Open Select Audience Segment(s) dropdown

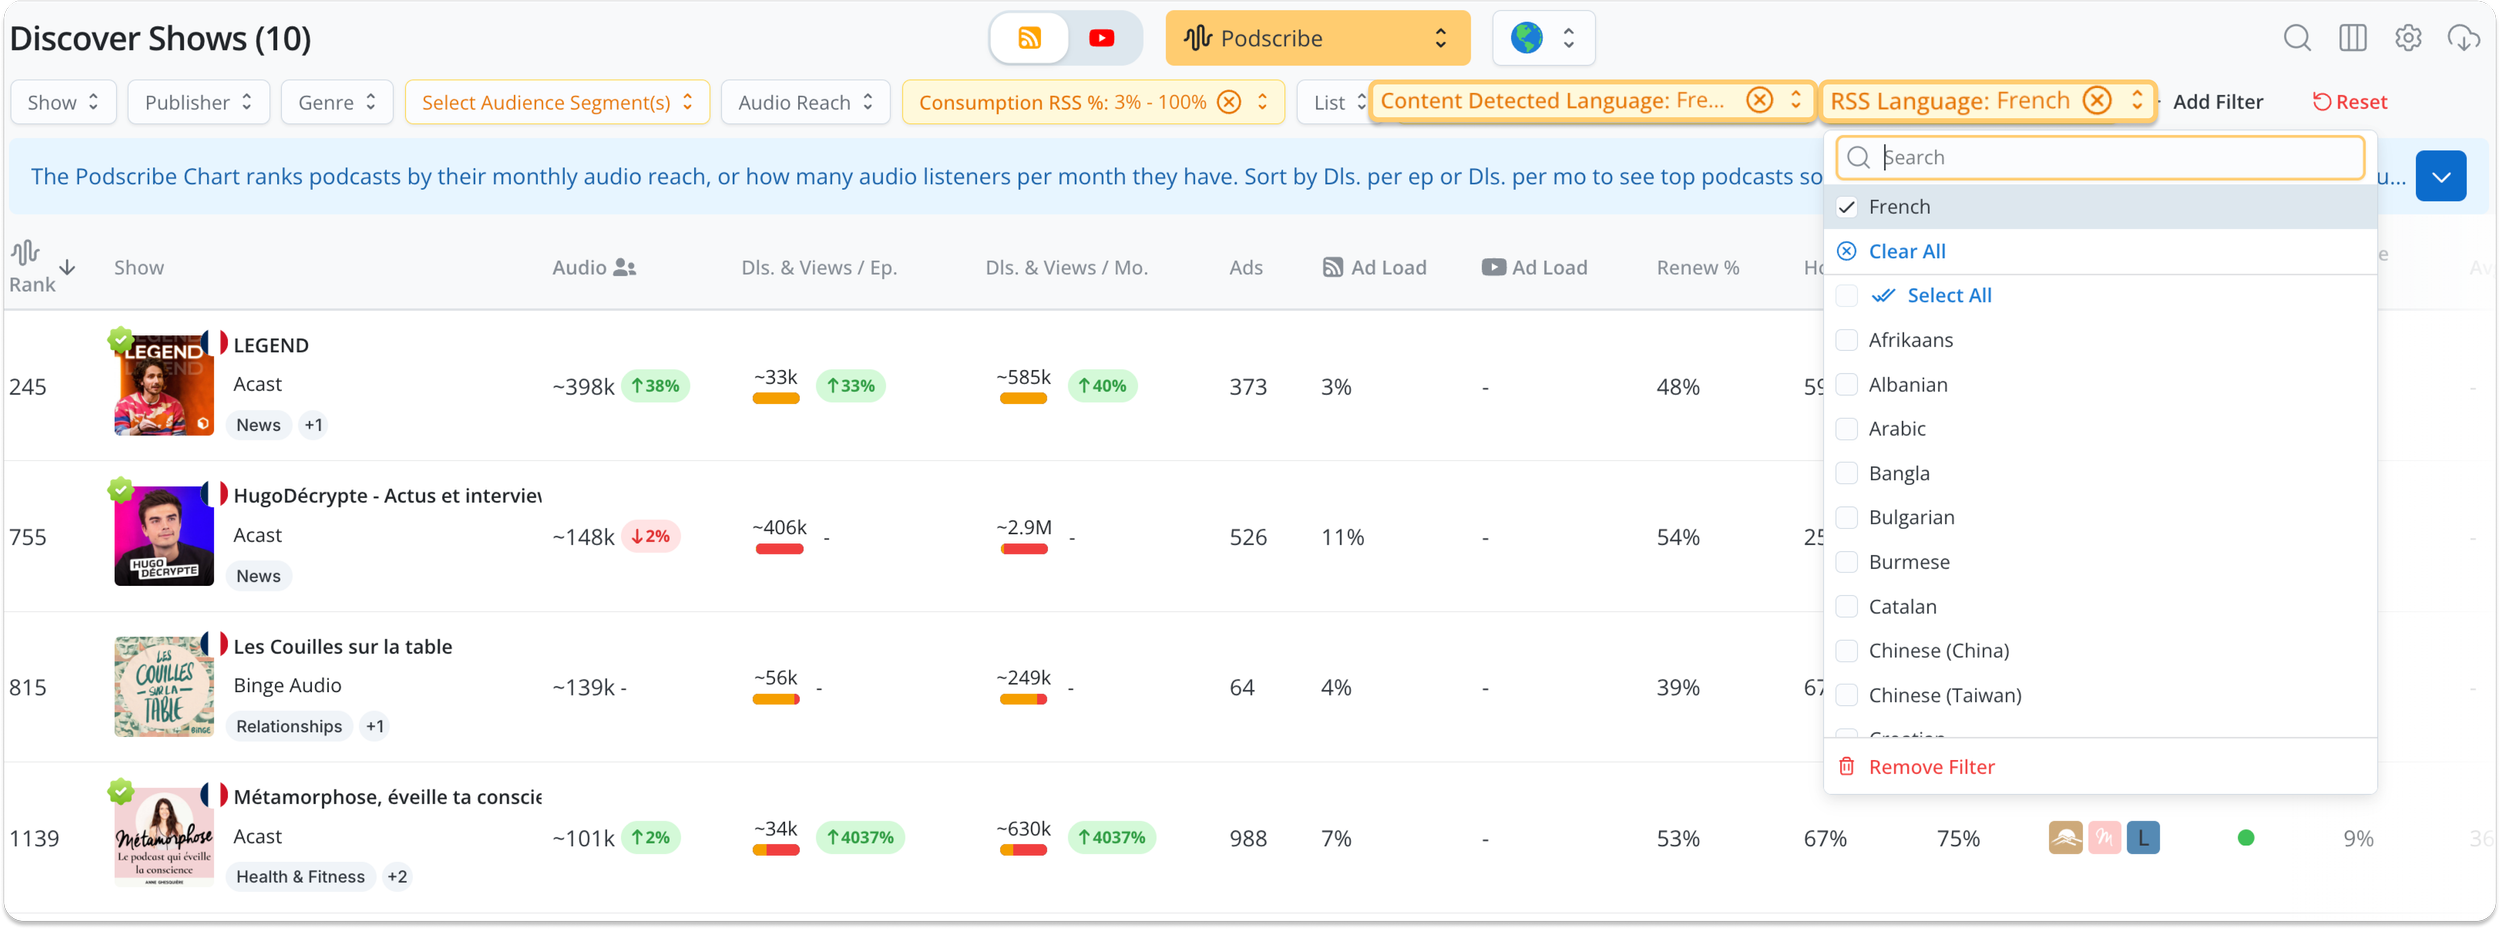557,102
